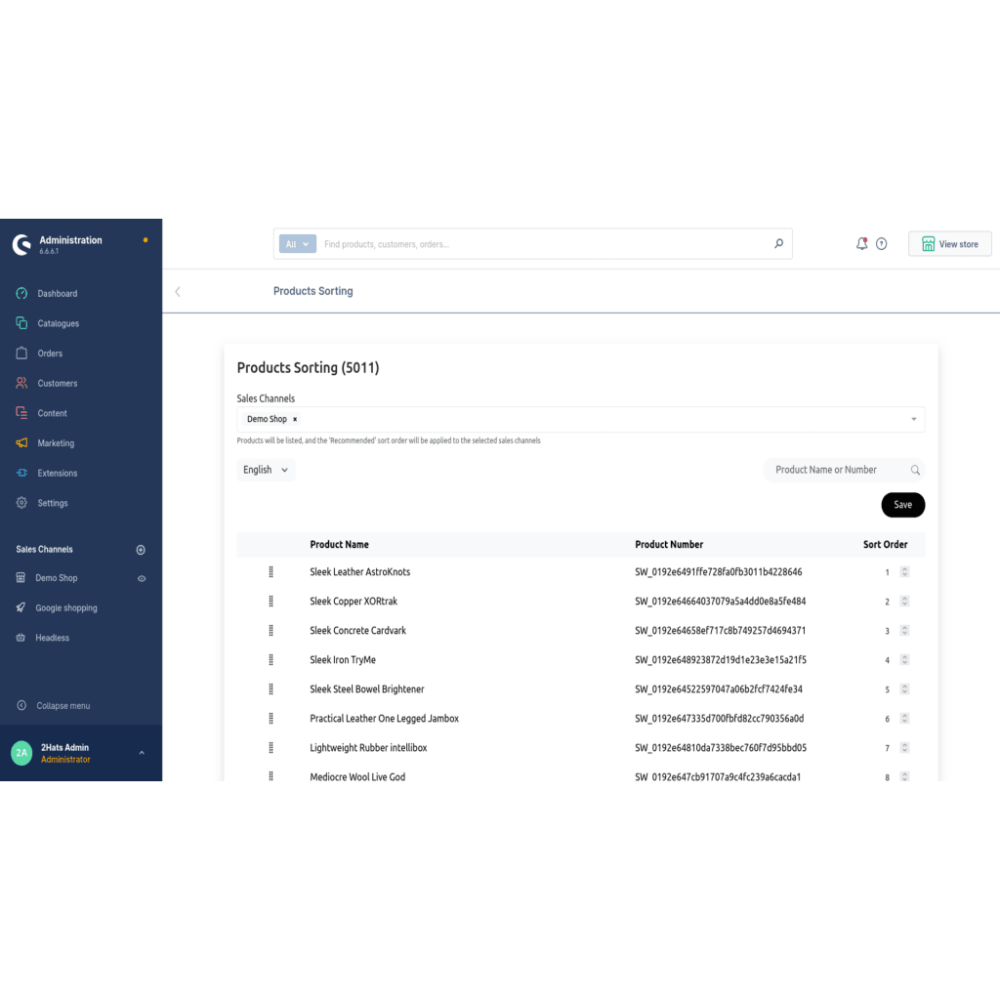The width and height of the screenshot is (1000, 1000).
Task: Focus the Product Name or Number field
Action: coord(837,470)
